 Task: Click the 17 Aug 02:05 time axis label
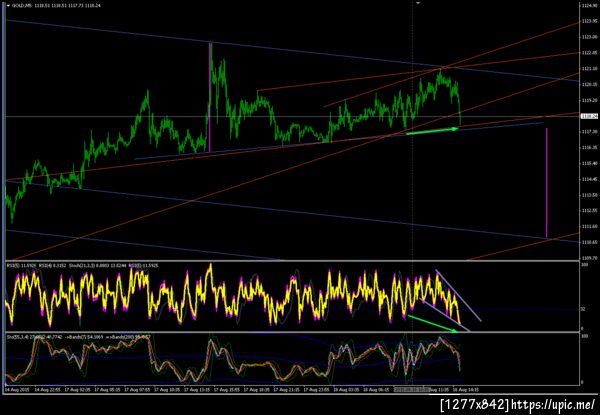pos(75,390)
